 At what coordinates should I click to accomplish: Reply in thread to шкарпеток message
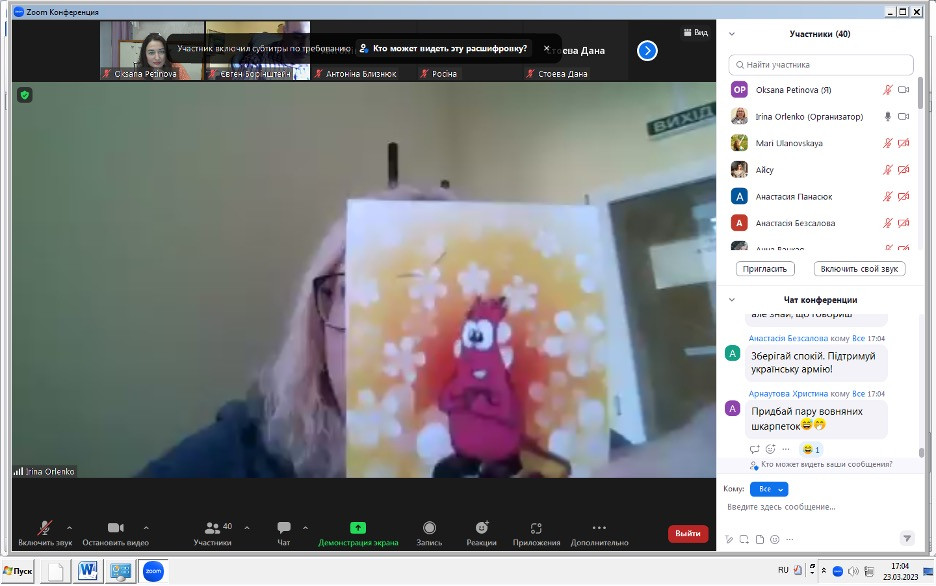click(x=755, y=449)
